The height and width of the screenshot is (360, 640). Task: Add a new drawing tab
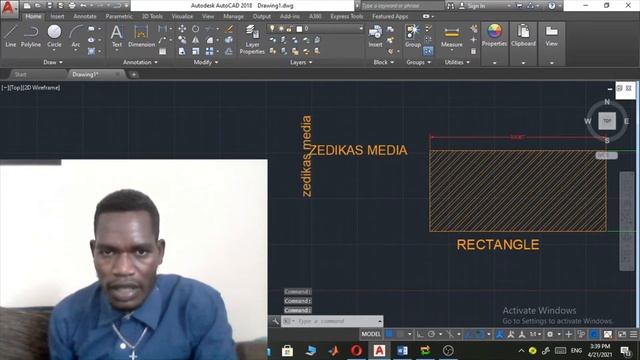[x=133, y=74]
